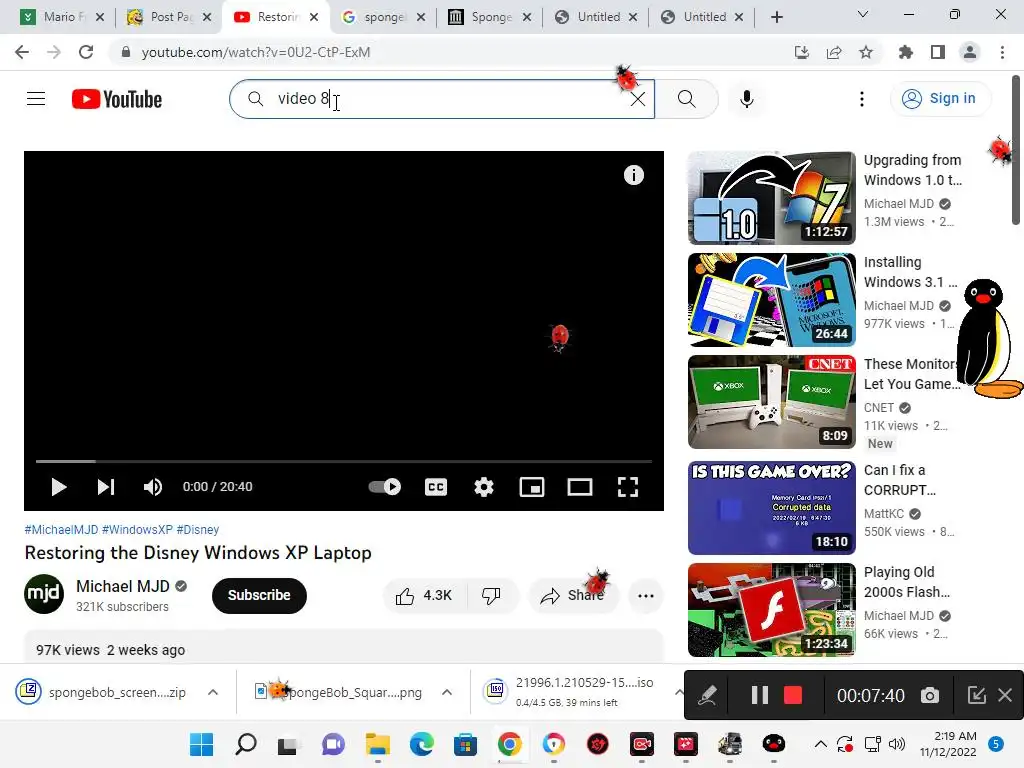Go back in browser history

point(22,52)
